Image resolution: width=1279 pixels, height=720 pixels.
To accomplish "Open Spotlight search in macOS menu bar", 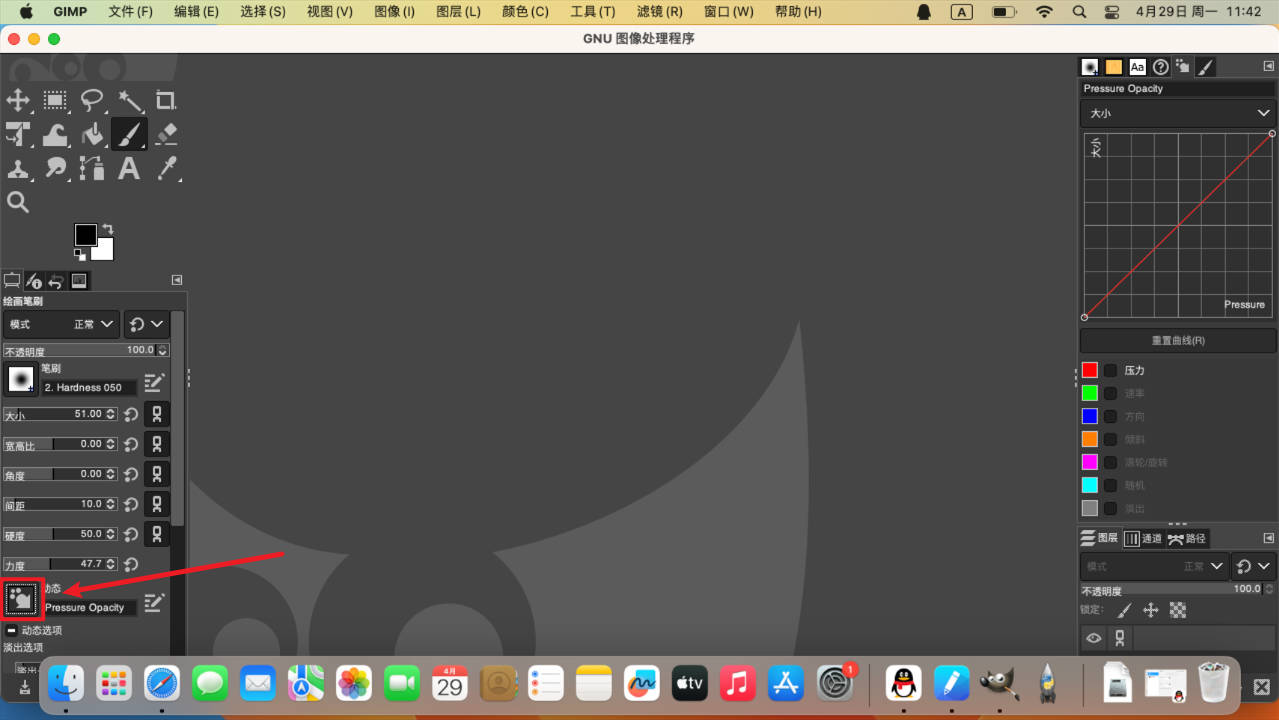I will click(1079, 12).
